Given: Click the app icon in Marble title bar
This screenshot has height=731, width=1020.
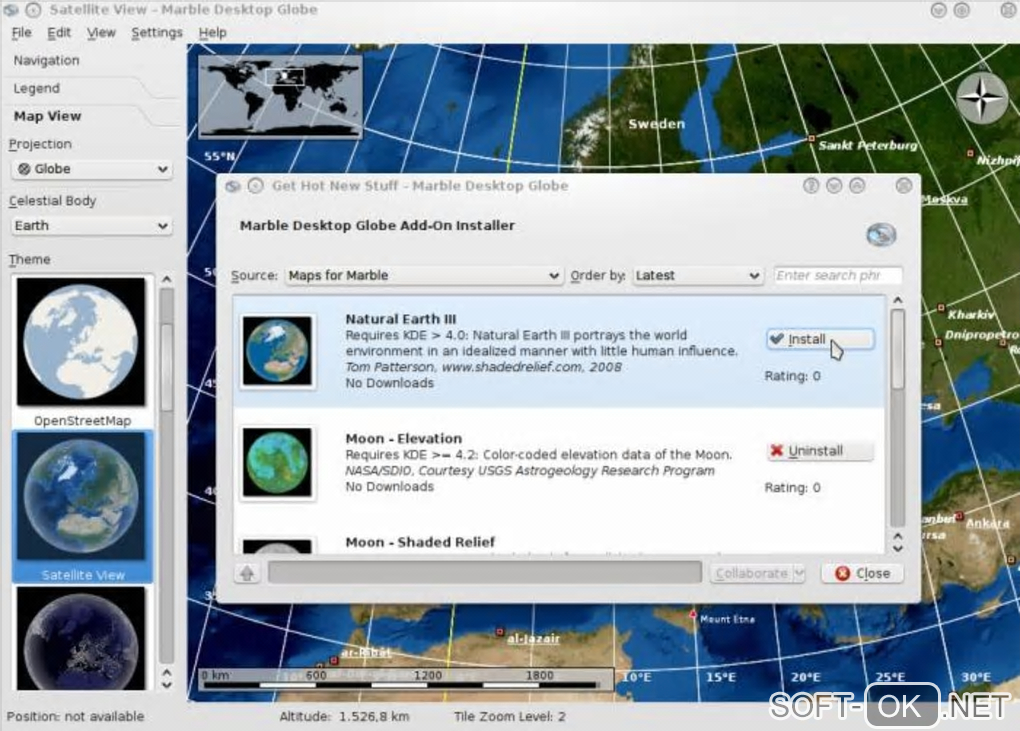Looking at the screenshot, I should (x=10, y=10).
